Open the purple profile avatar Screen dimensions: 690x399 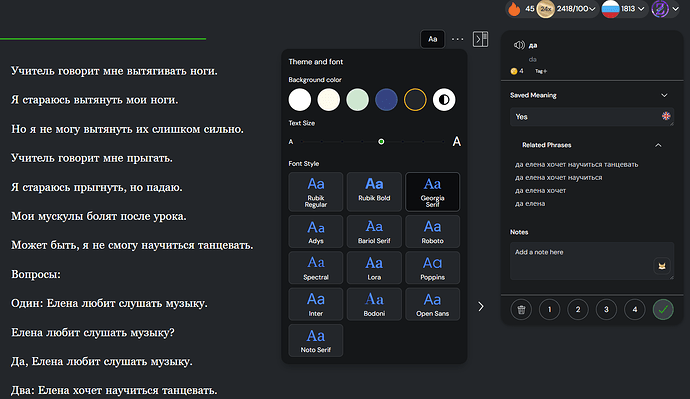[660, 9]
